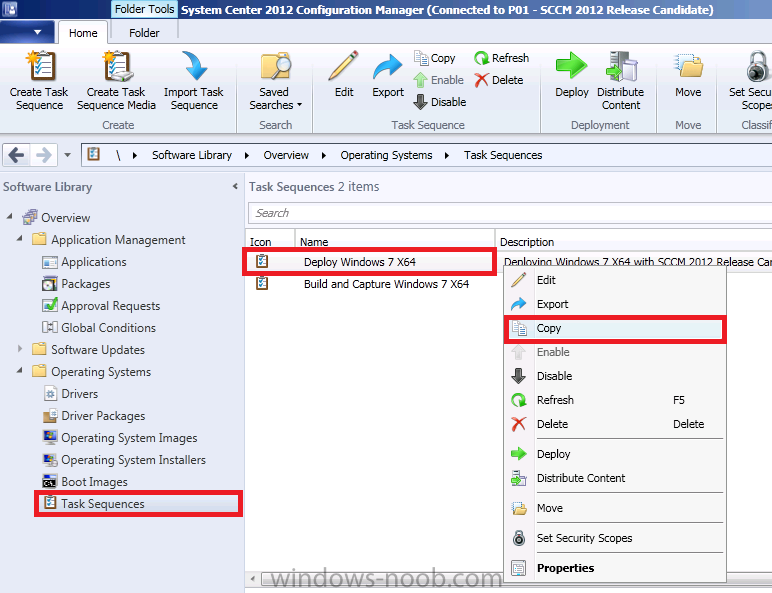This screenshot has width=772, height=593.
Task: Click the Move folder icon in ribbon
Action: [x=688, y=66]
